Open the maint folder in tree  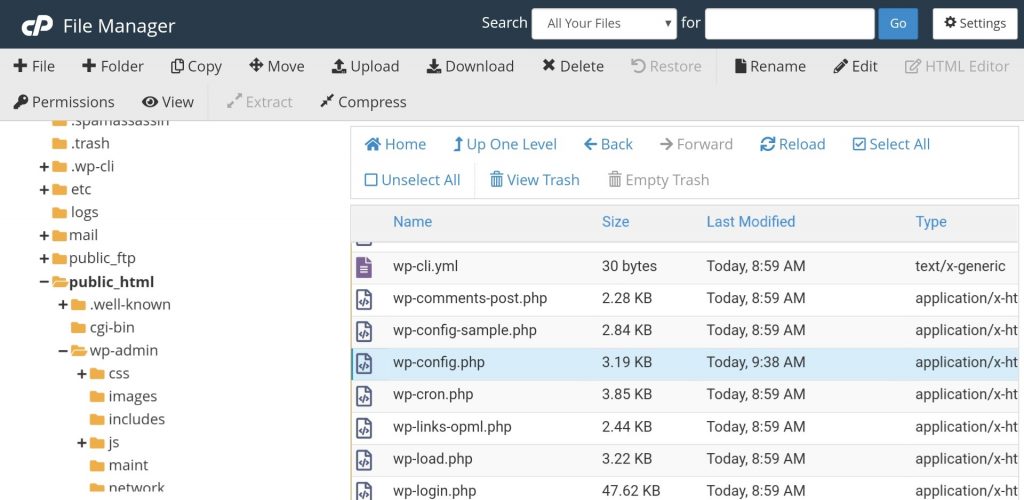click(x=119, y=465)
